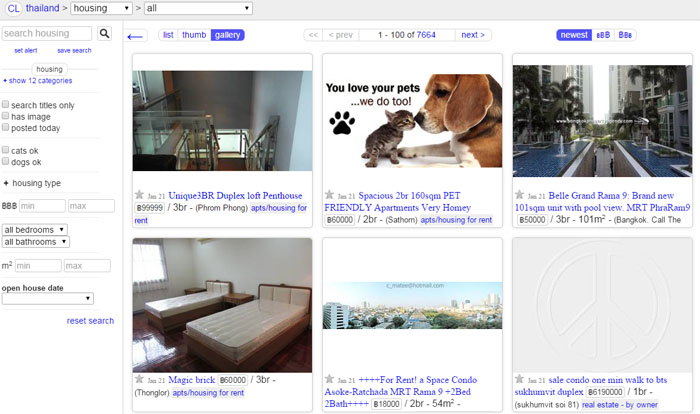Go to the next results page
The width and height of the screenshot is (700, 414).
[471, 35]
